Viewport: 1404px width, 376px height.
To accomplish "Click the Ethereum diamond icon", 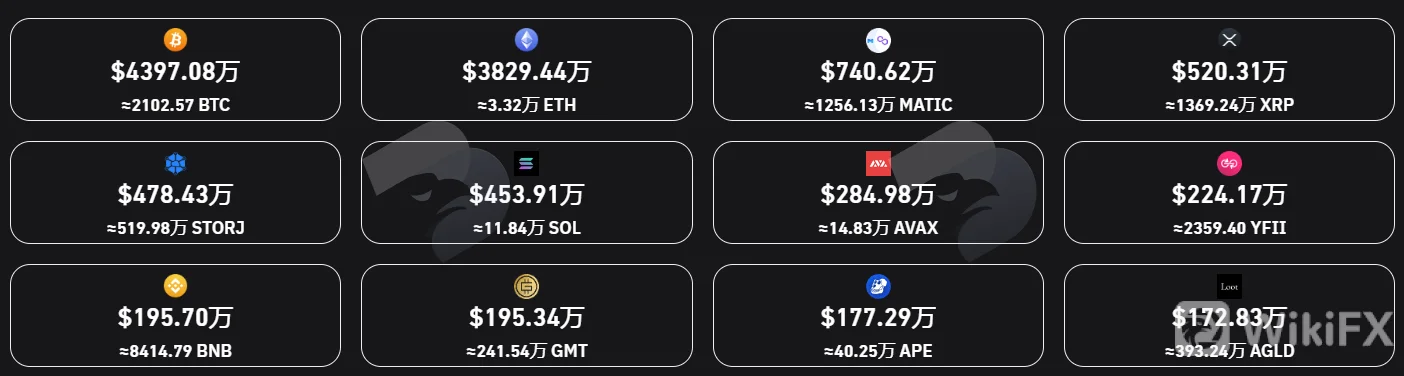I will [526, 40].
